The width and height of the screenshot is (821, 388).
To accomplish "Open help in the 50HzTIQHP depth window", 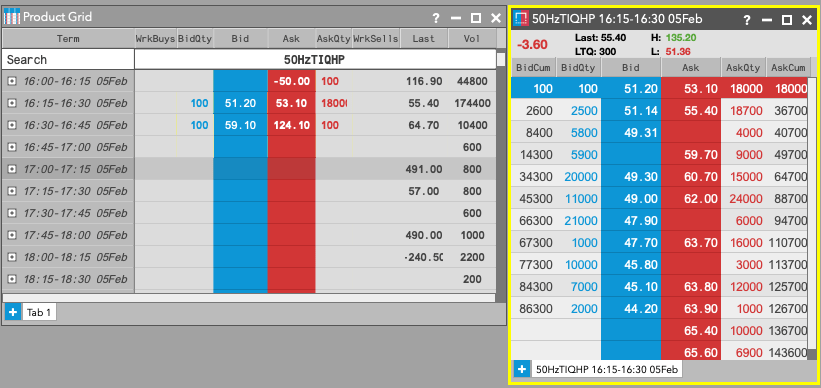I will click(747, 20).
